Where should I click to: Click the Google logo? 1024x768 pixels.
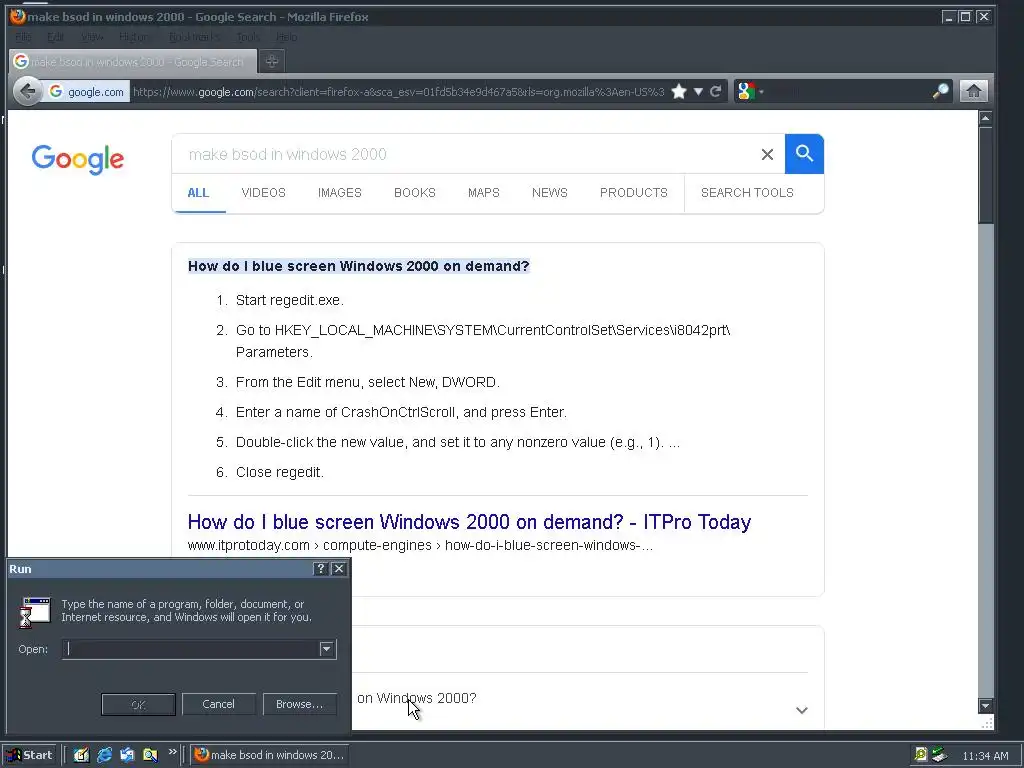[x=78, y=159]
